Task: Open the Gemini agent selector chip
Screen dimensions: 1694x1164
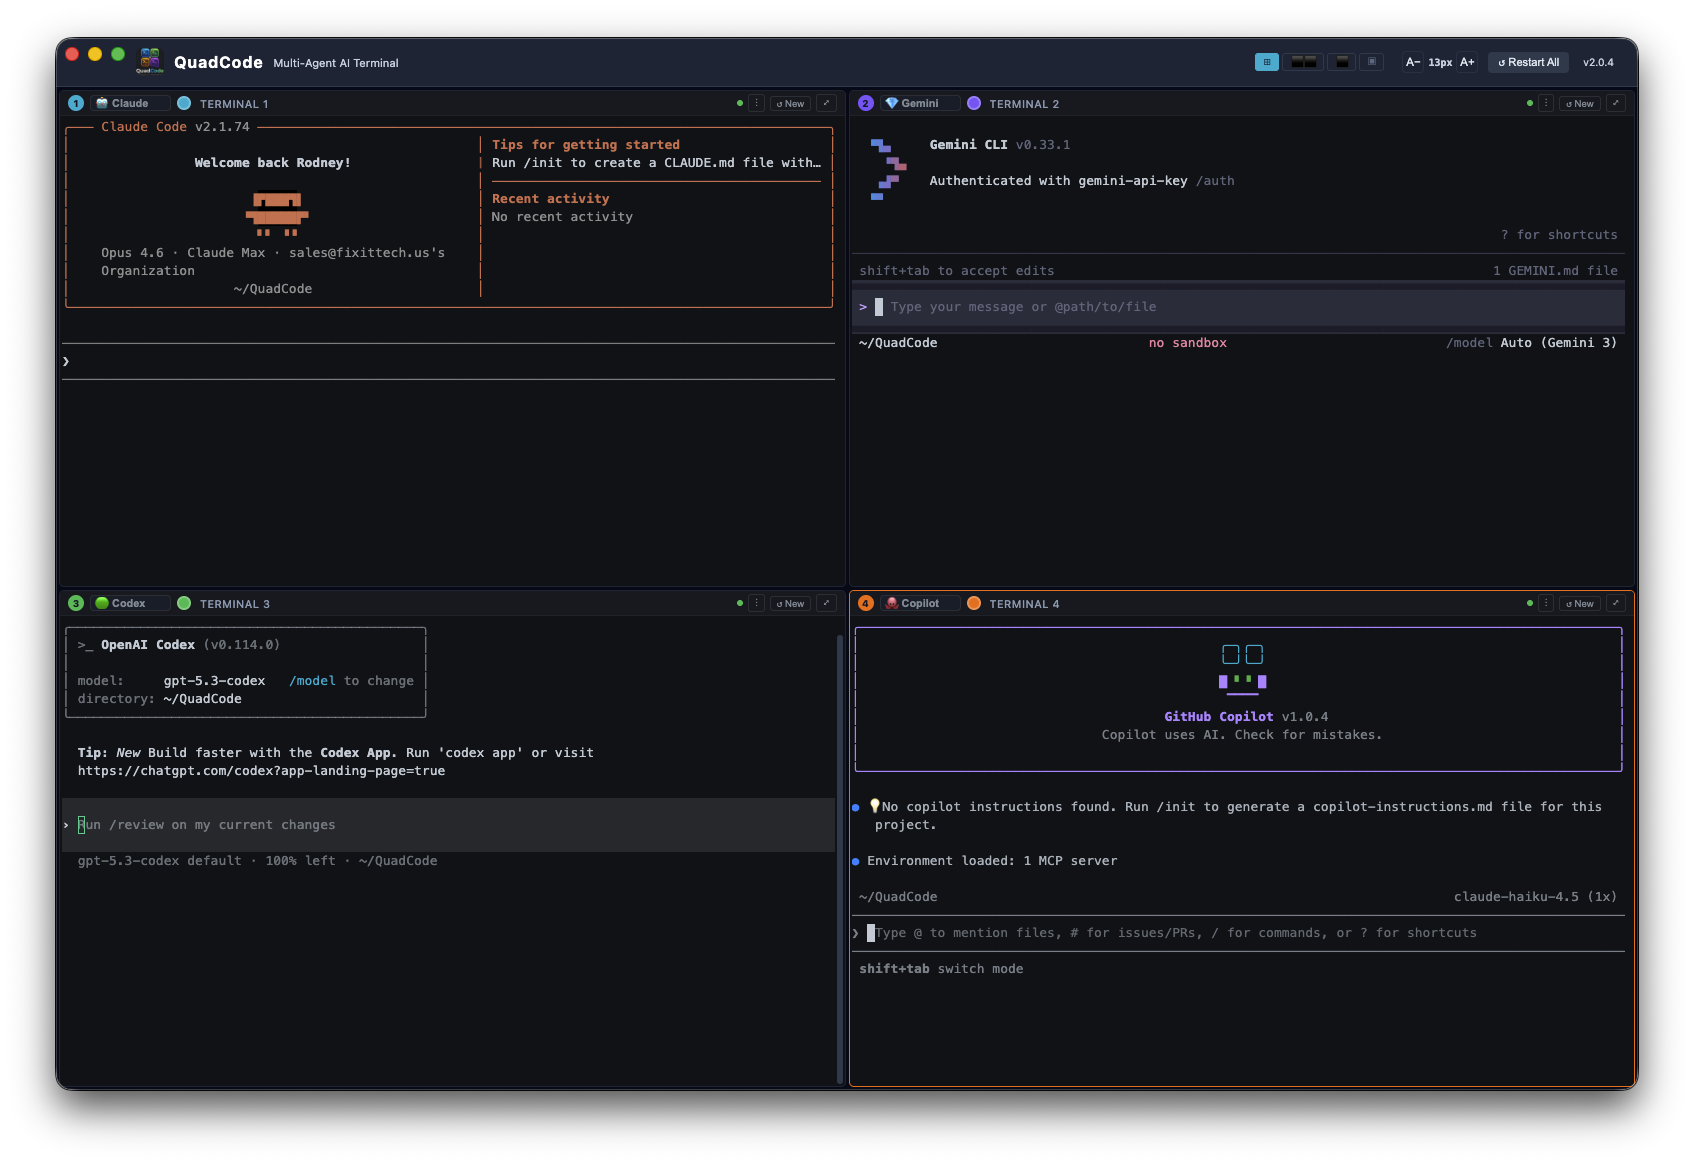Action: pos(918,103)
